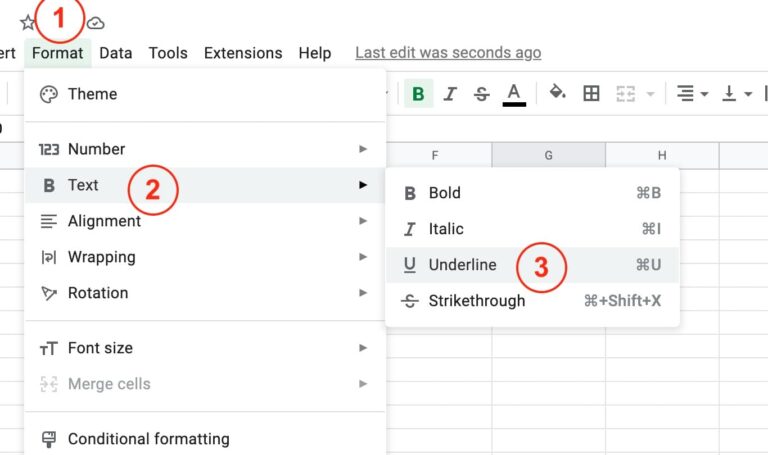
Task: Toggle bold in the toolbar
Action: (418, 93)
